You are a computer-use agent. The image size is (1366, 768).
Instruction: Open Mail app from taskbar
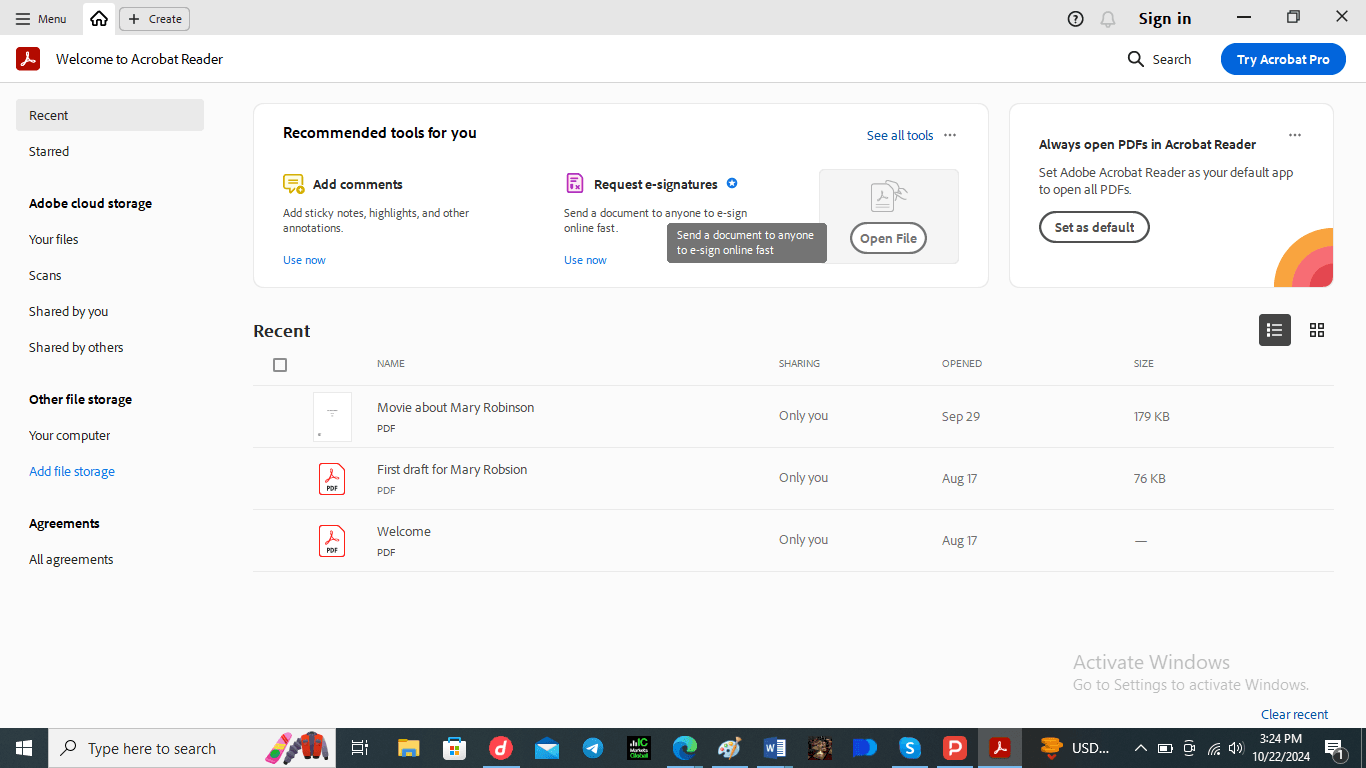(546, 748)
